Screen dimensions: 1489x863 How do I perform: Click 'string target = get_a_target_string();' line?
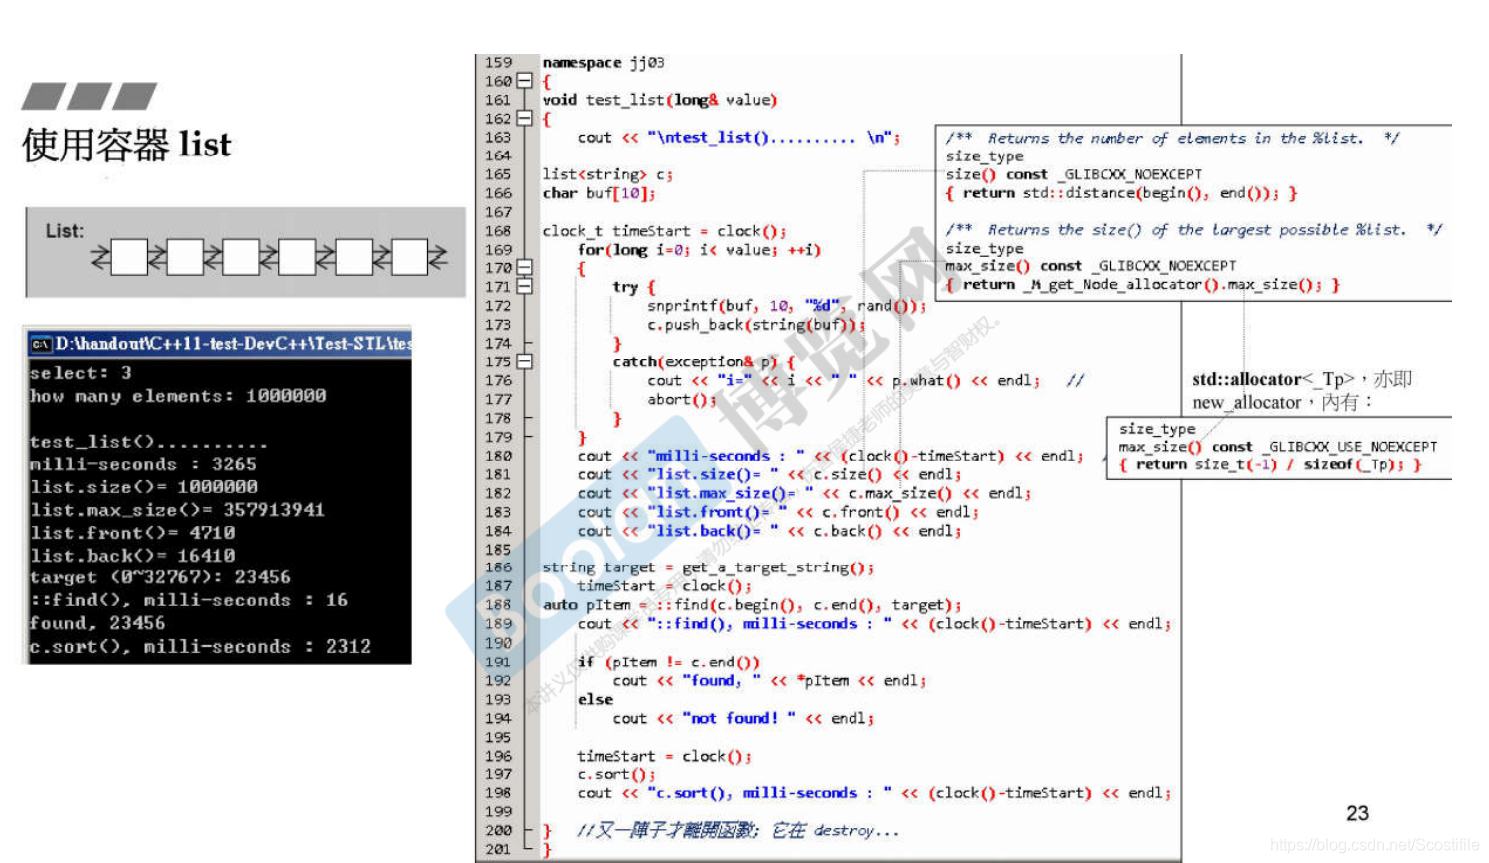point(708,568)
